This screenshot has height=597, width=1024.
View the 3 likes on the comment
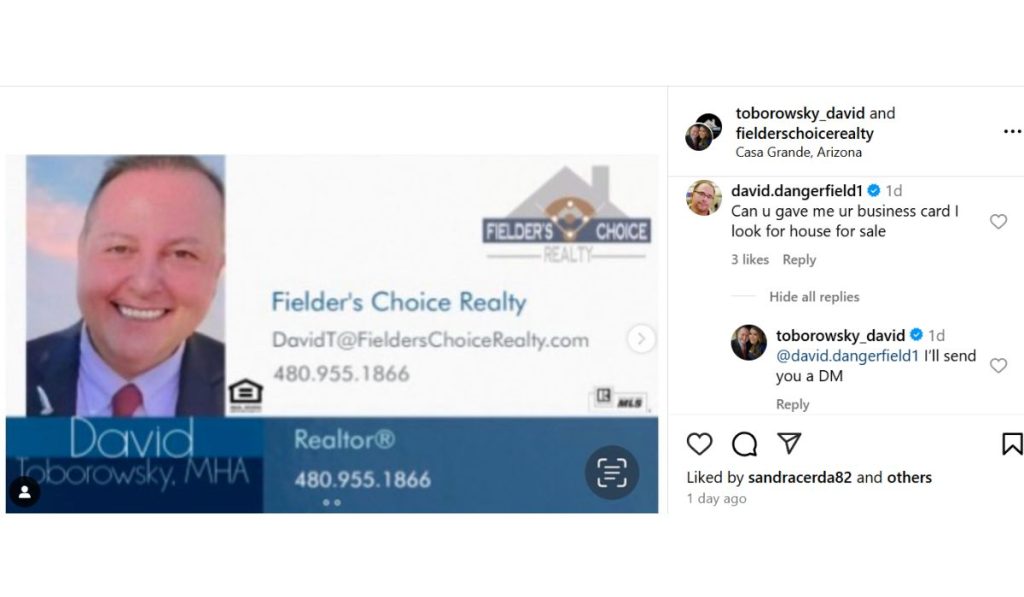coord(750,259)
